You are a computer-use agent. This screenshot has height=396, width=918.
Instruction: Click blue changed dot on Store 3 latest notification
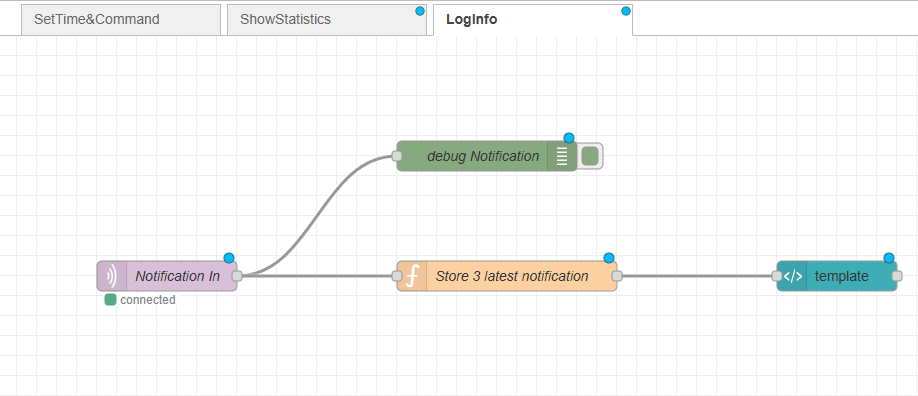pos(609,258)
